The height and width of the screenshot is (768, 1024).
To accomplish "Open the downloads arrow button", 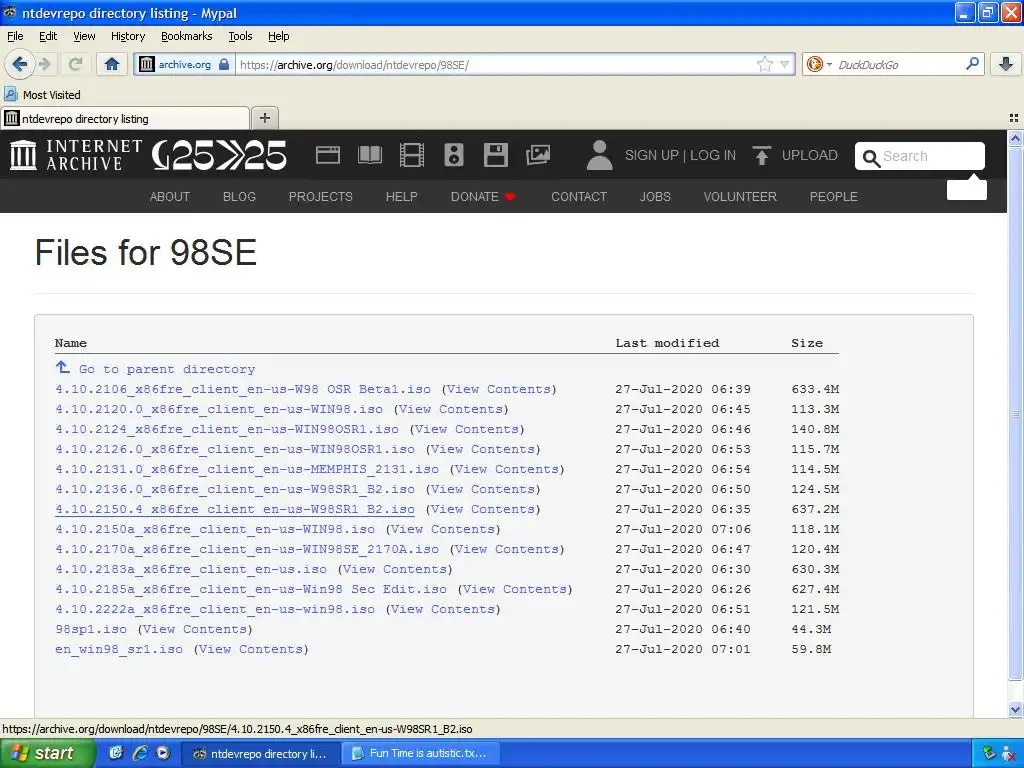I will [x=1006, y=64].
